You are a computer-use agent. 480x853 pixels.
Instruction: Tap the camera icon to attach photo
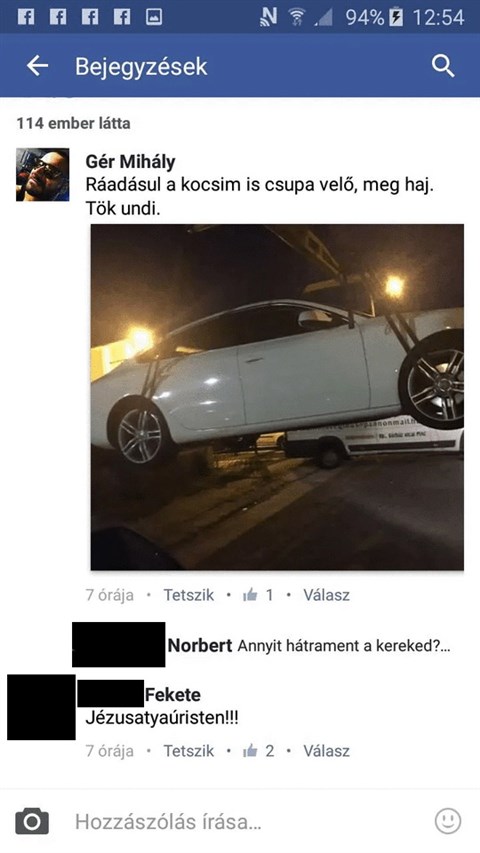click(32, 821)
